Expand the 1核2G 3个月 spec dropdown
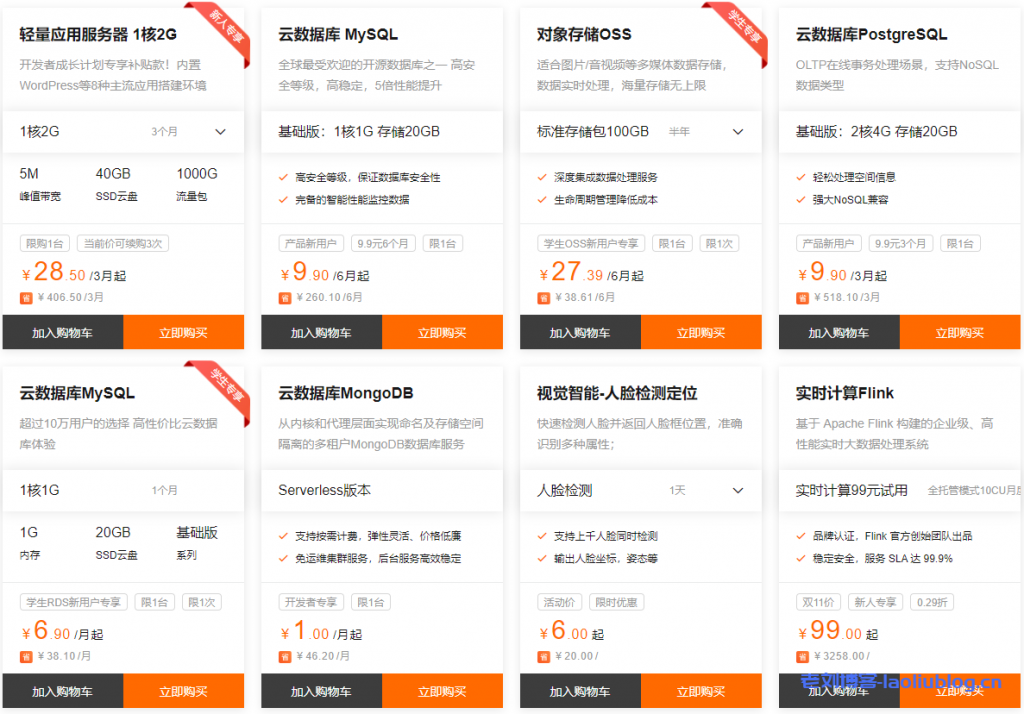 tap(221, 131)
